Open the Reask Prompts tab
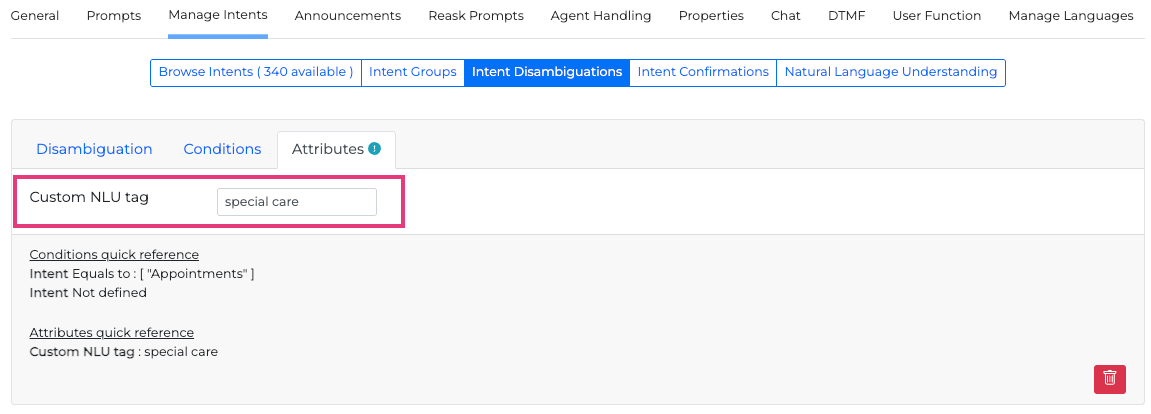The image size is (1151, 414). click(476, 16)
